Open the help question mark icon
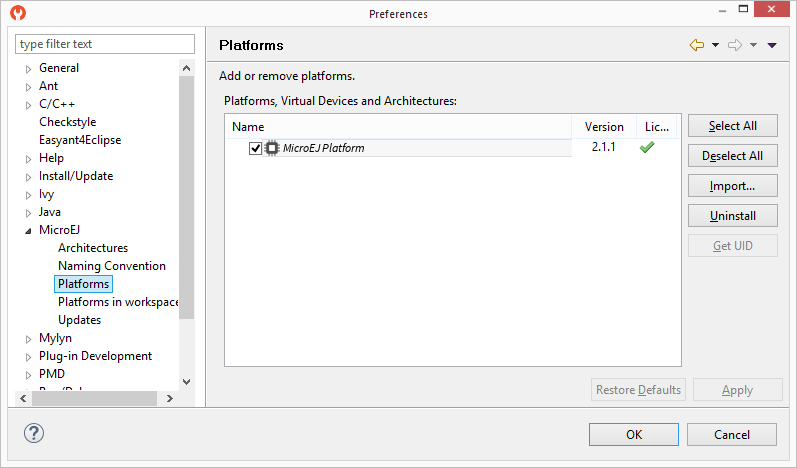 pyautogui.click(x=34, y=433)
